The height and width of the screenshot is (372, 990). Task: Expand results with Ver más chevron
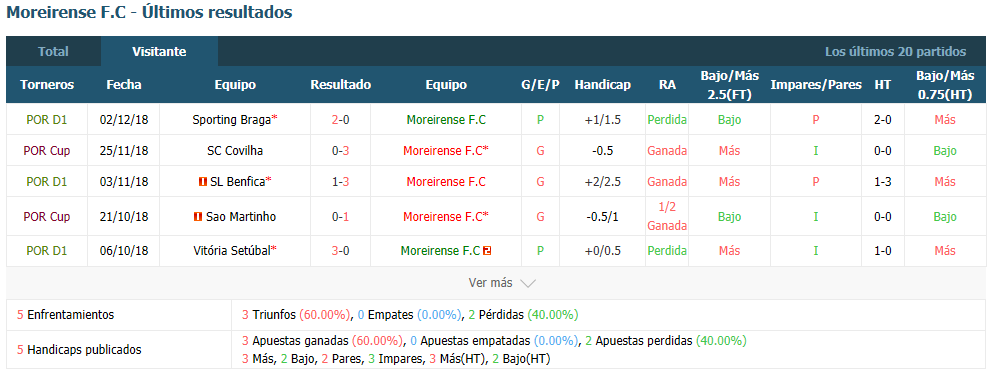[527, 284]
